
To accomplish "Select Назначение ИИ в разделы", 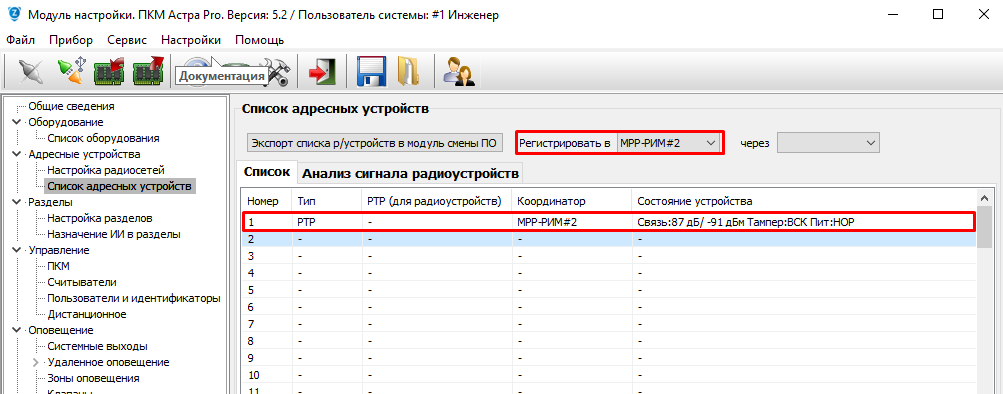I will coord(114,234).
